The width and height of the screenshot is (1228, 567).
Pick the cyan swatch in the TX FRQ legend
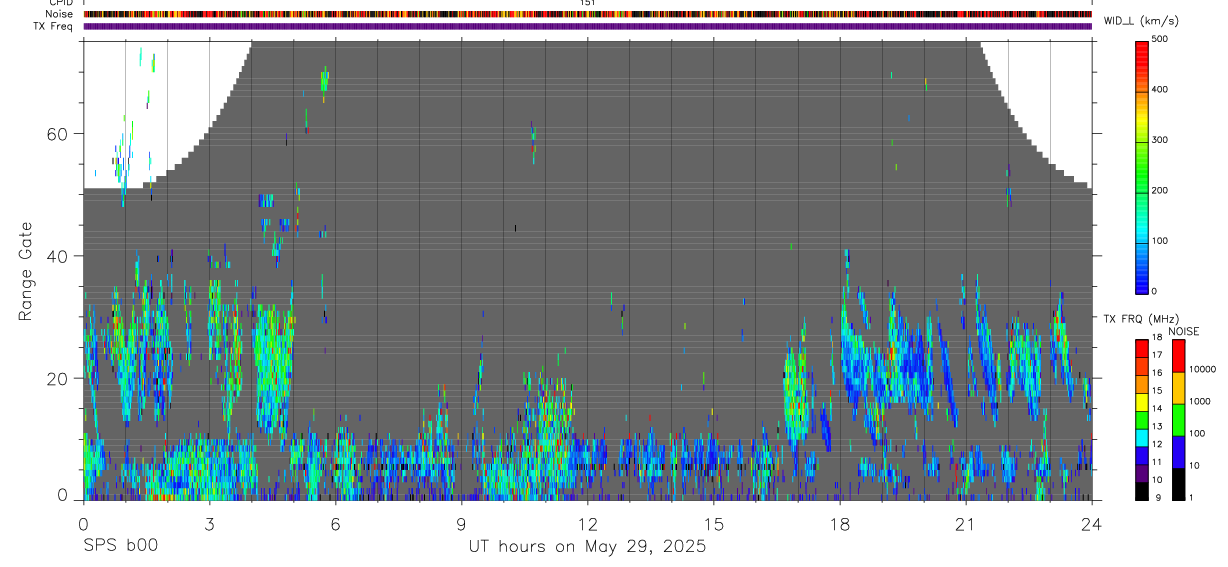point(1142,438)
